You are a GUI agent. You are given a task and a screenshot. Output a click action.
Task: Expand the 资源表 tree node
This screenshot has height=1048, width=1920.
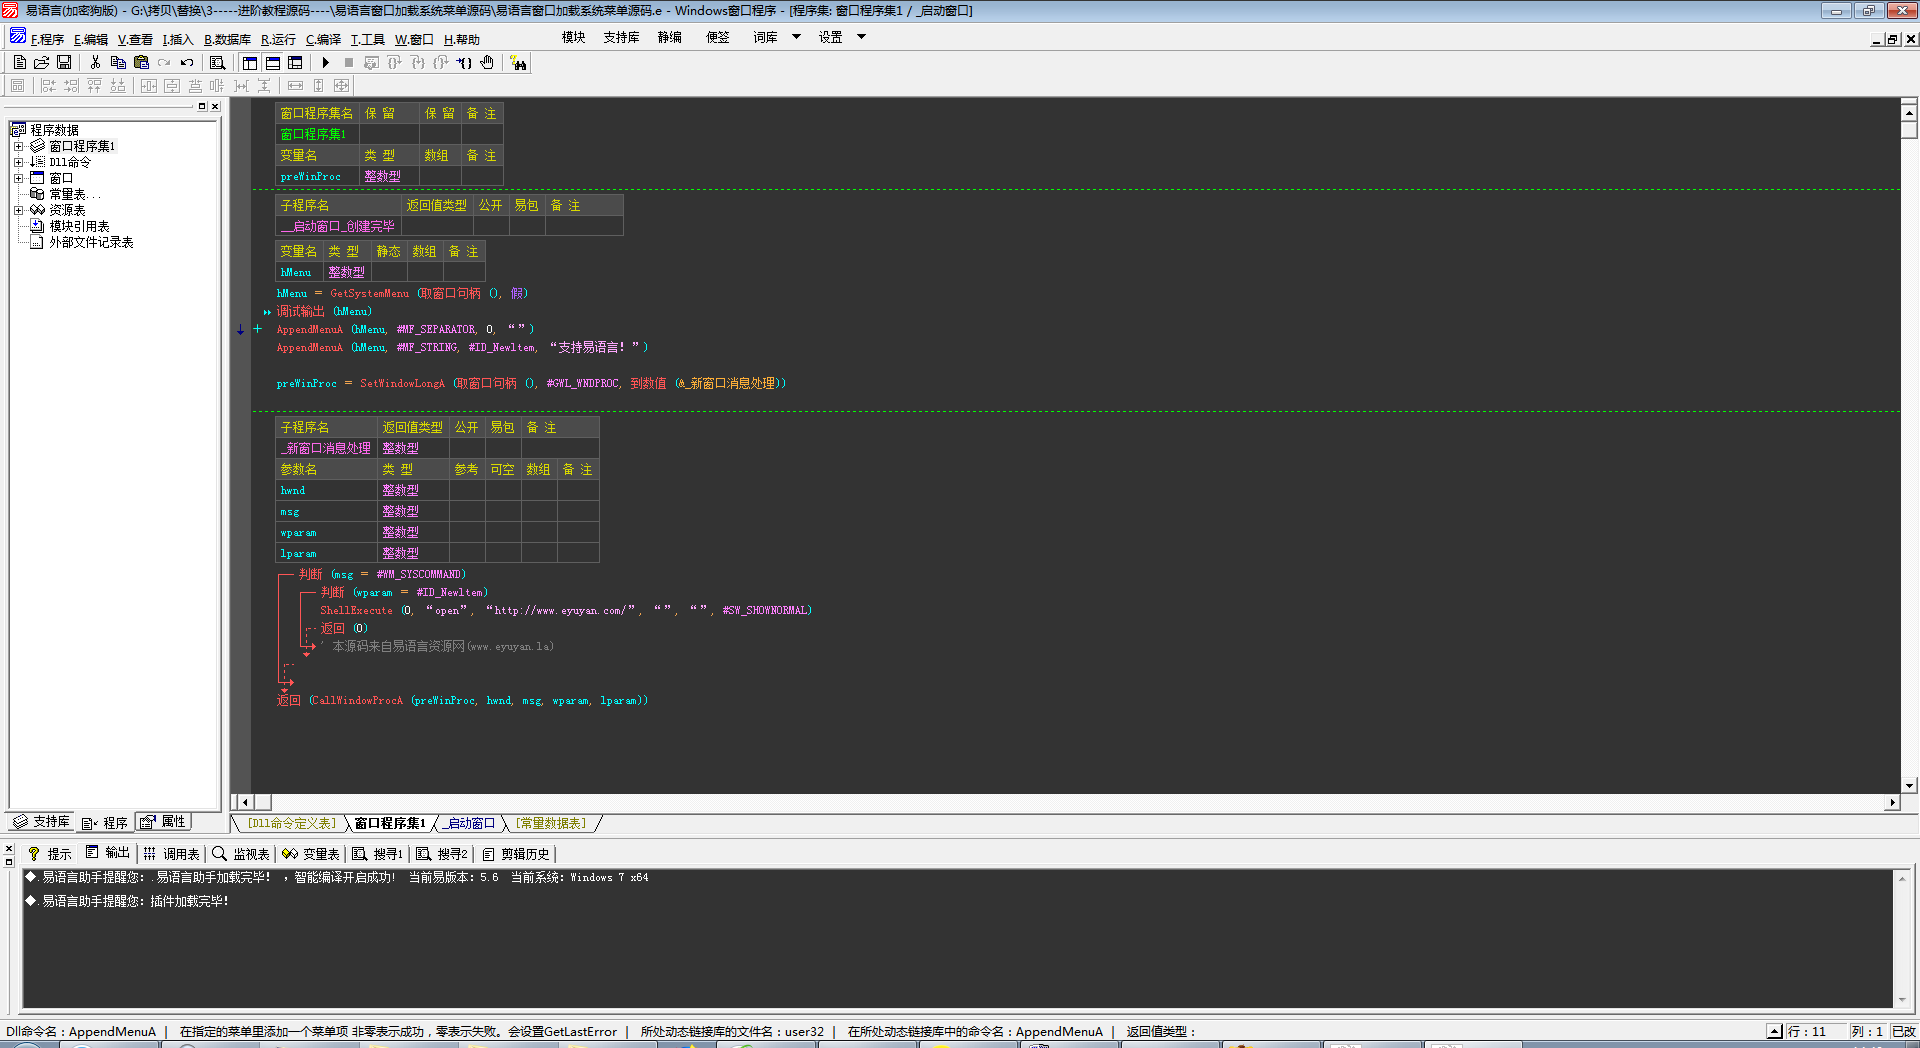click(x=18, y=210)
